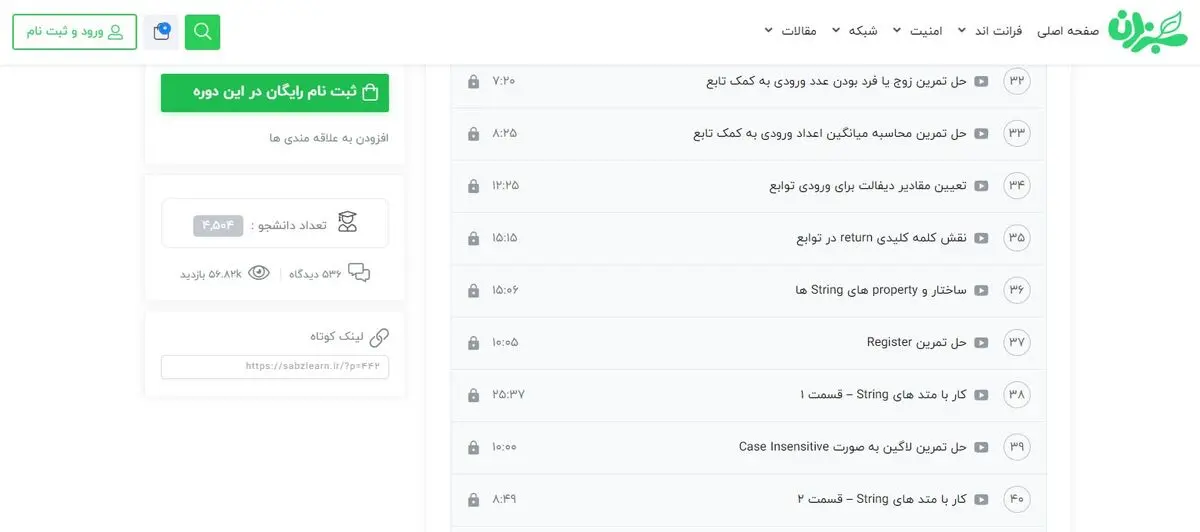Click lock icon on Case Insensitive lesson
Screen dimensions: 1200x532
(473, 447)
